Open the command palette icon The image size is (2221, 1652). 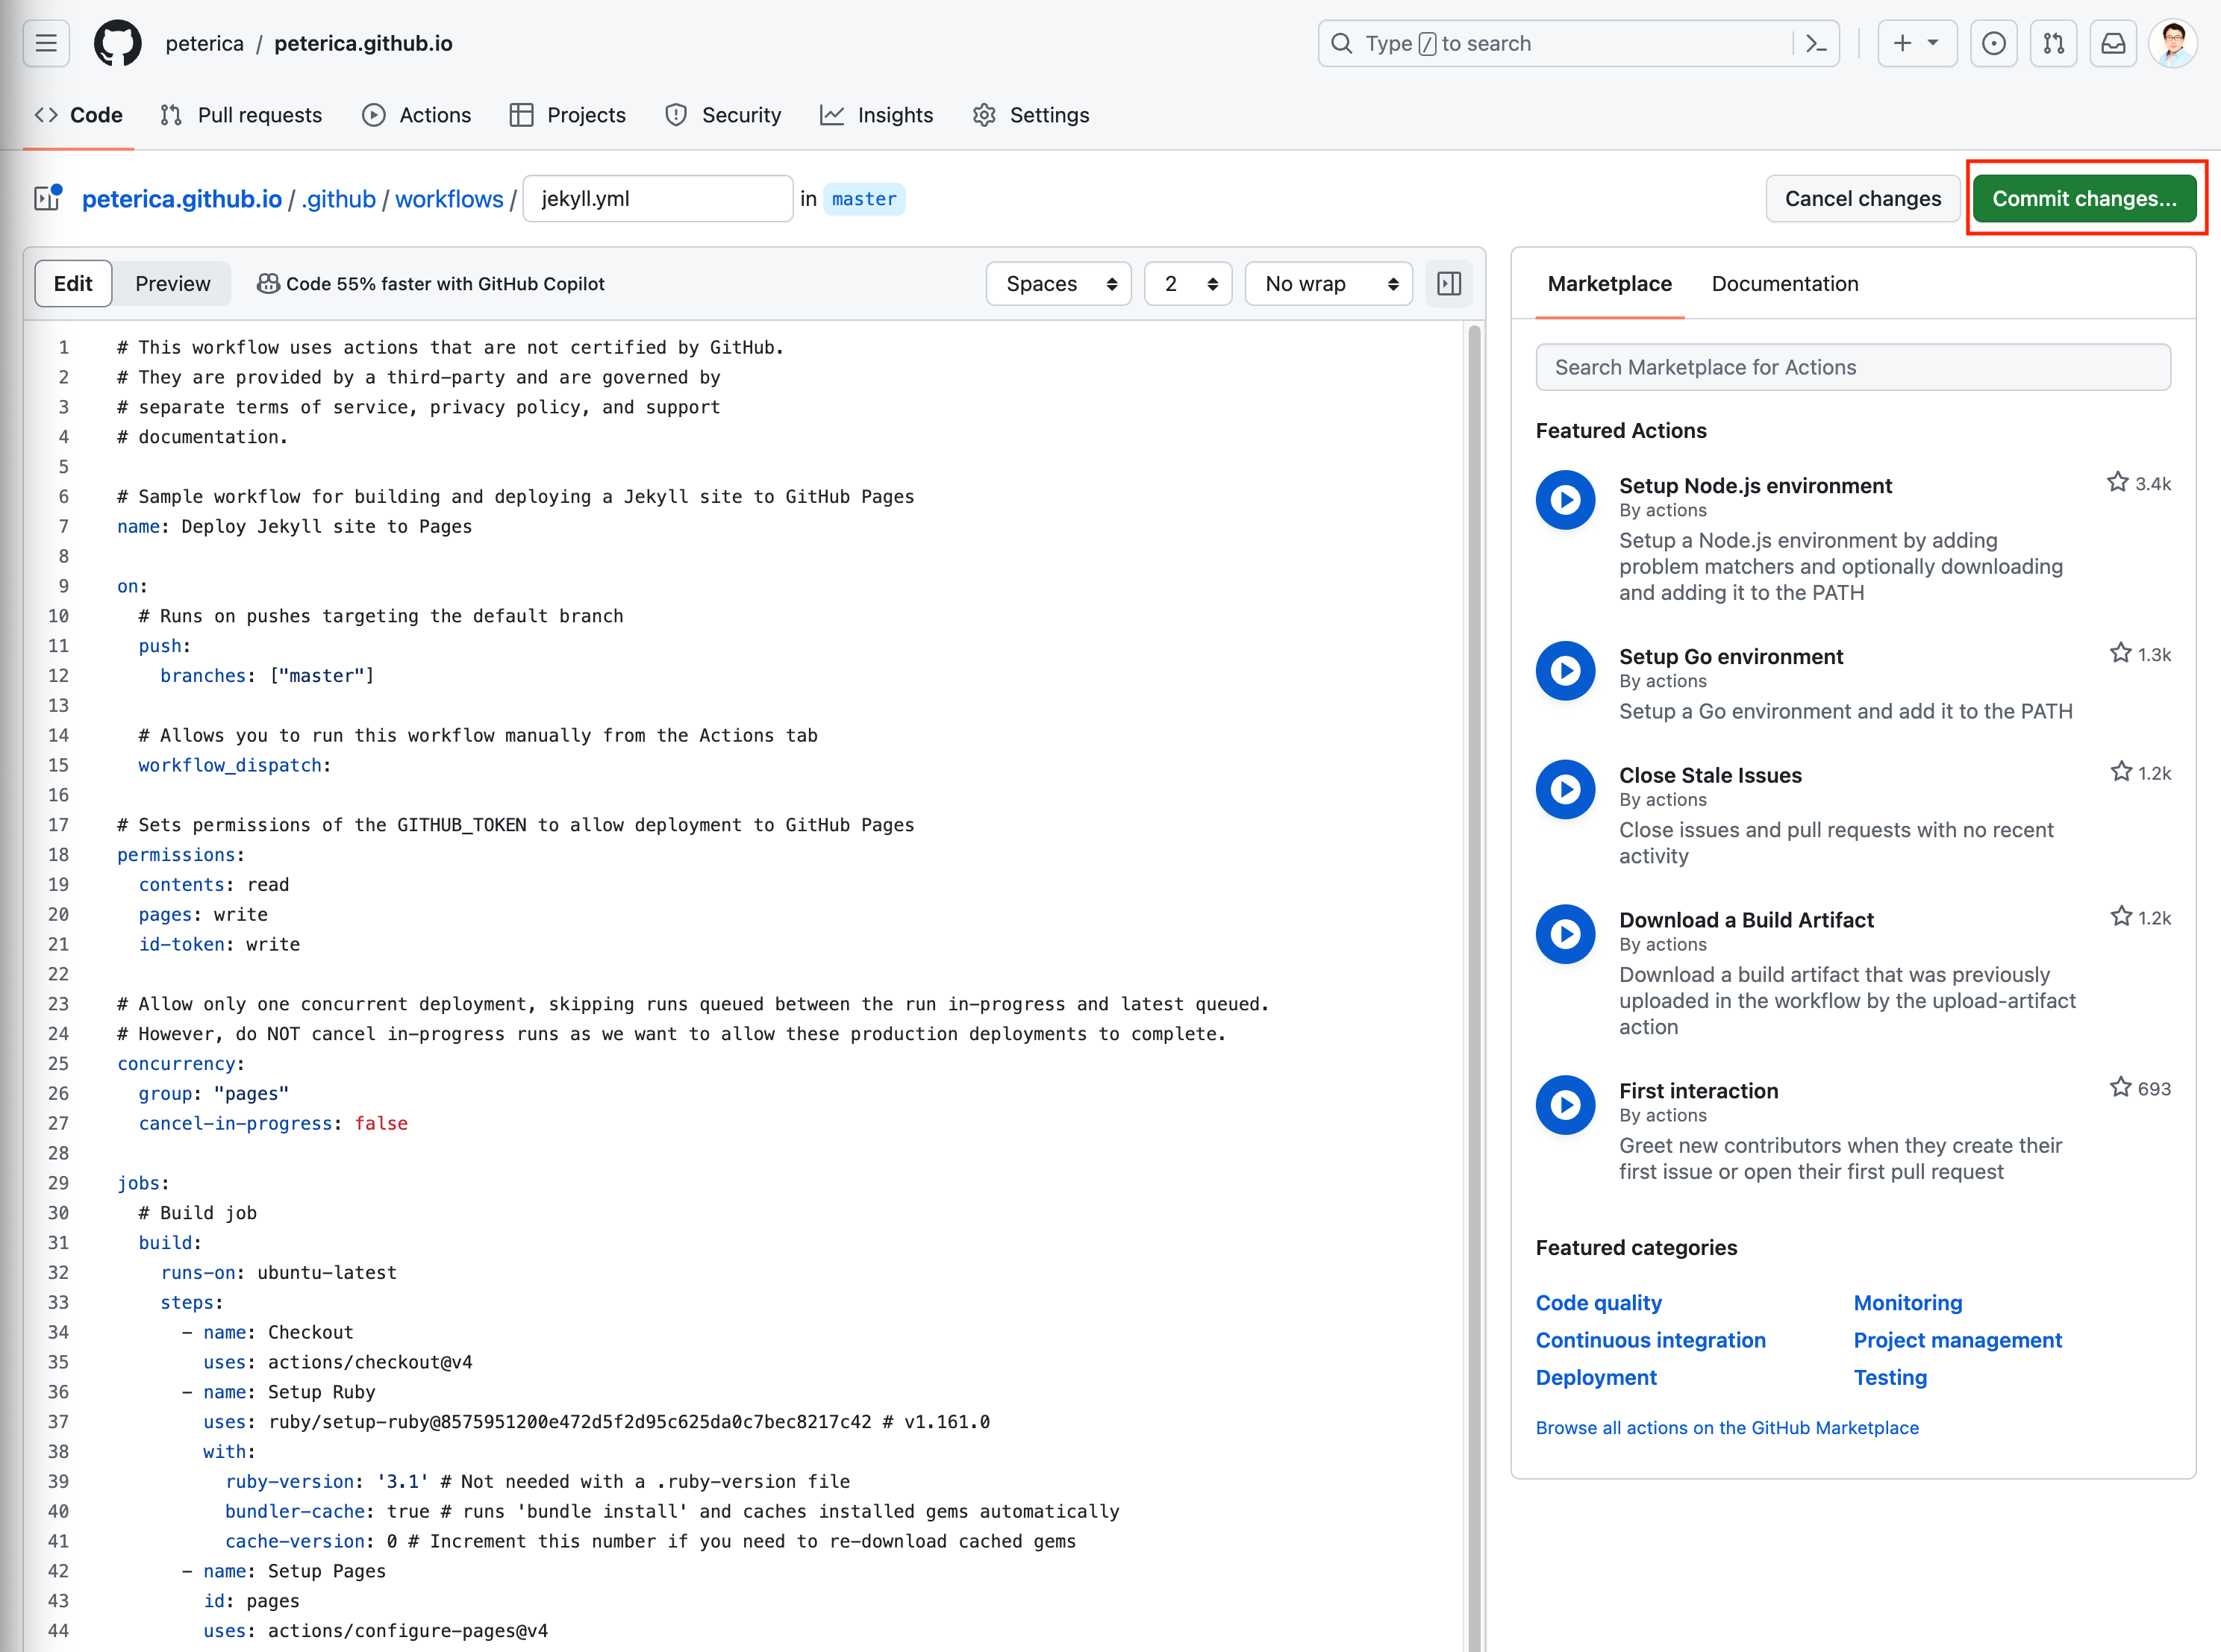click(x=1816, y=43)
